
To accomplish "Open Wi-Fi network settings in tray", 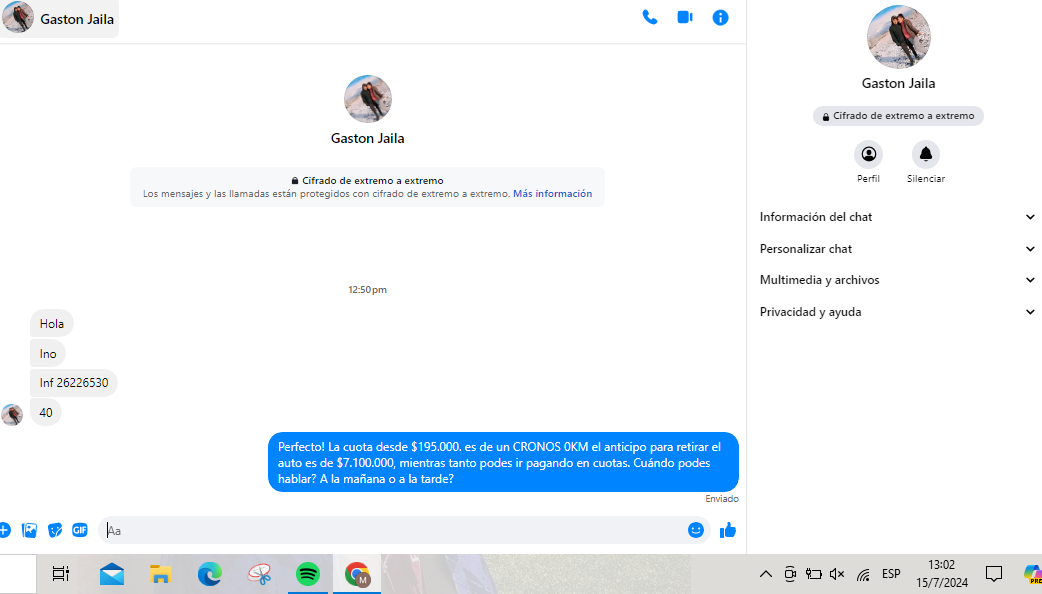I will (x=863, y=574).
